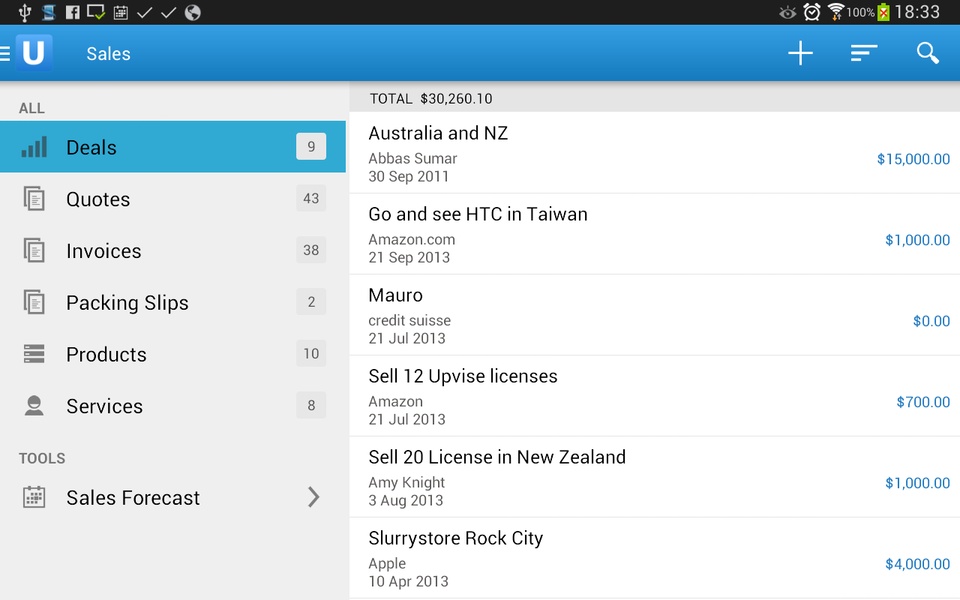Select Quotes in the sidebar

(x=173, y=199)
